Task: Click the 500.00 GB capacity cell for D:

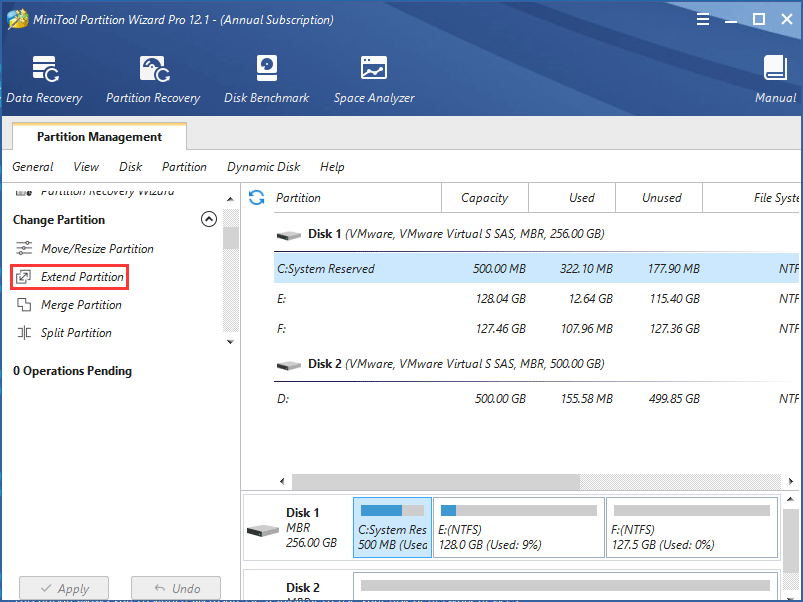Action: click(500, 398)
